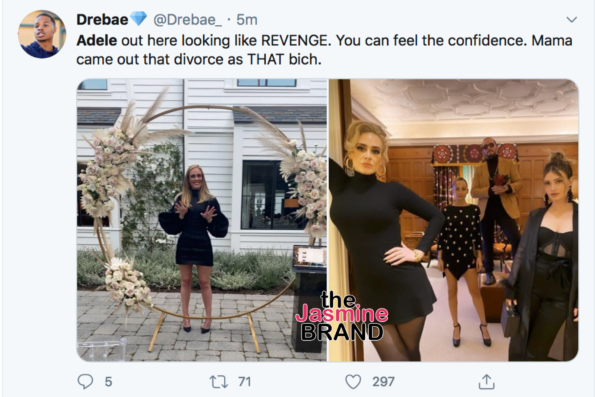The width and height of the screenshot is (595, 397).
Task: Click the like count of 297
Action: click(x=383, y=381)
